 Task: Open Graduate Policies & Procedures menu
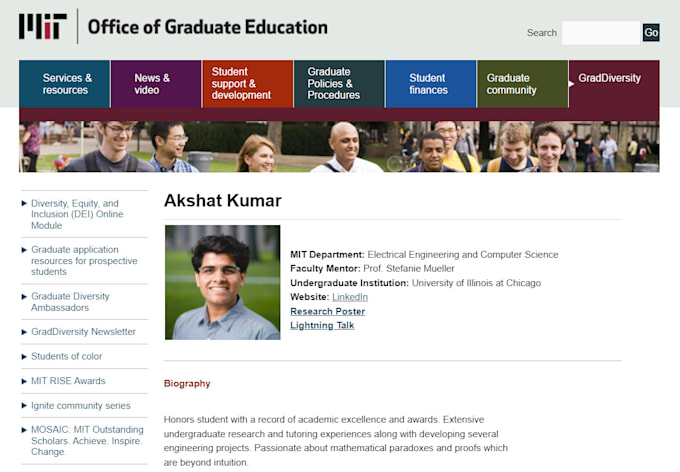click(339, 84)
